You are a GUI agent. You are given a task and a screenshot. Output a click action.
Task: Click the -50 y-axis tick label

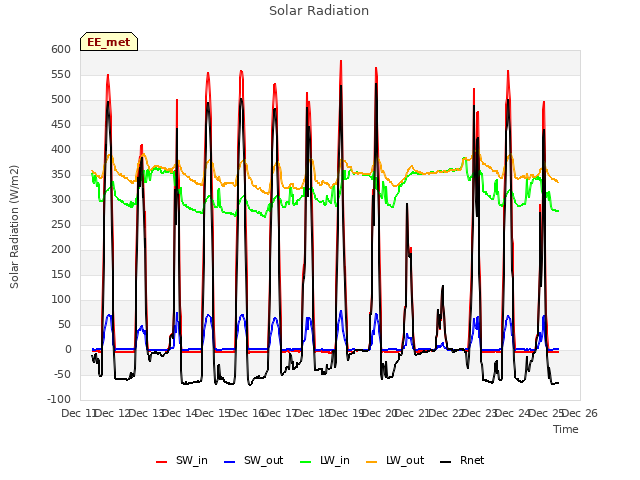click(x=62, y=374)
